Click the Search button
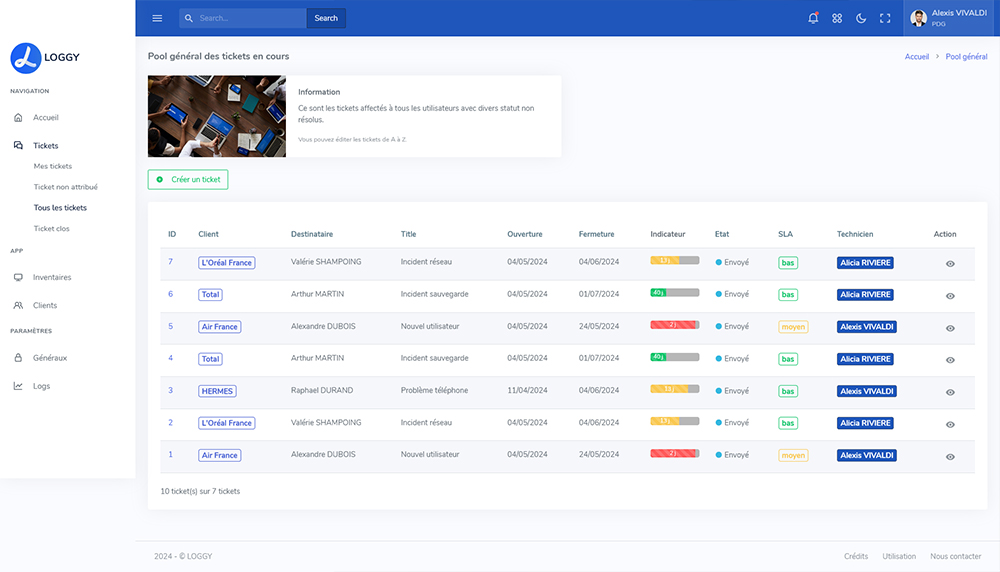This screenshot has height=572, width=1000. point(326,18)
